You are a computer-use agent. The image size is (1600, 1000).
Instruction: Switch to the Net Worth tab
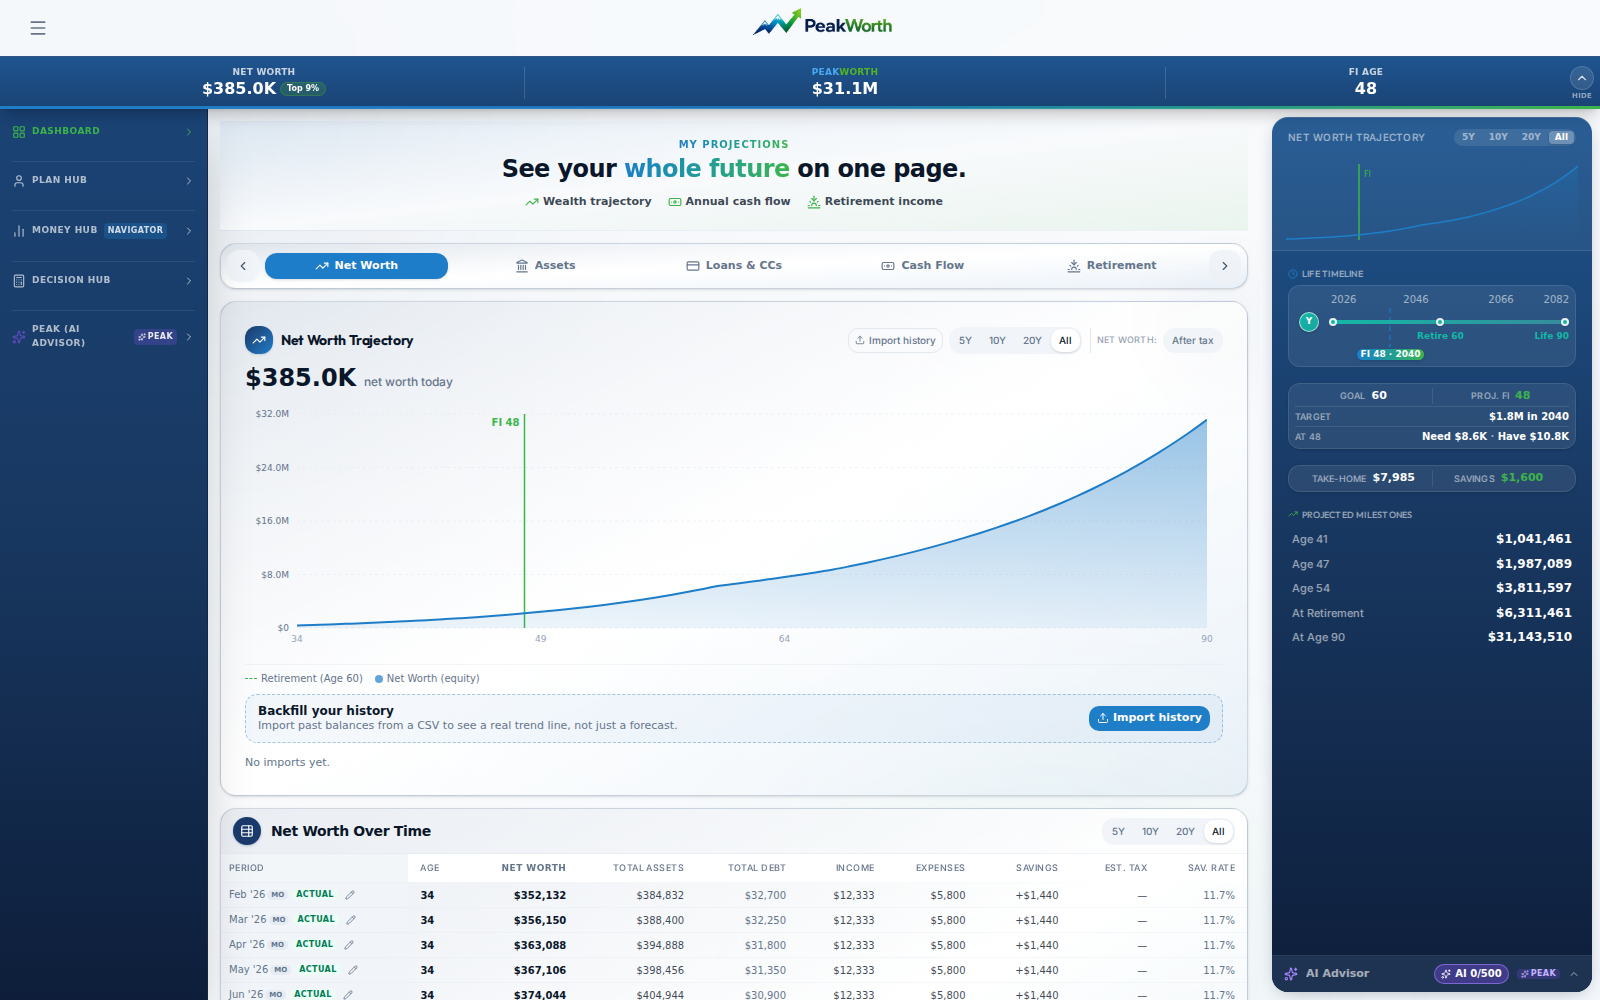pos(356,266)
